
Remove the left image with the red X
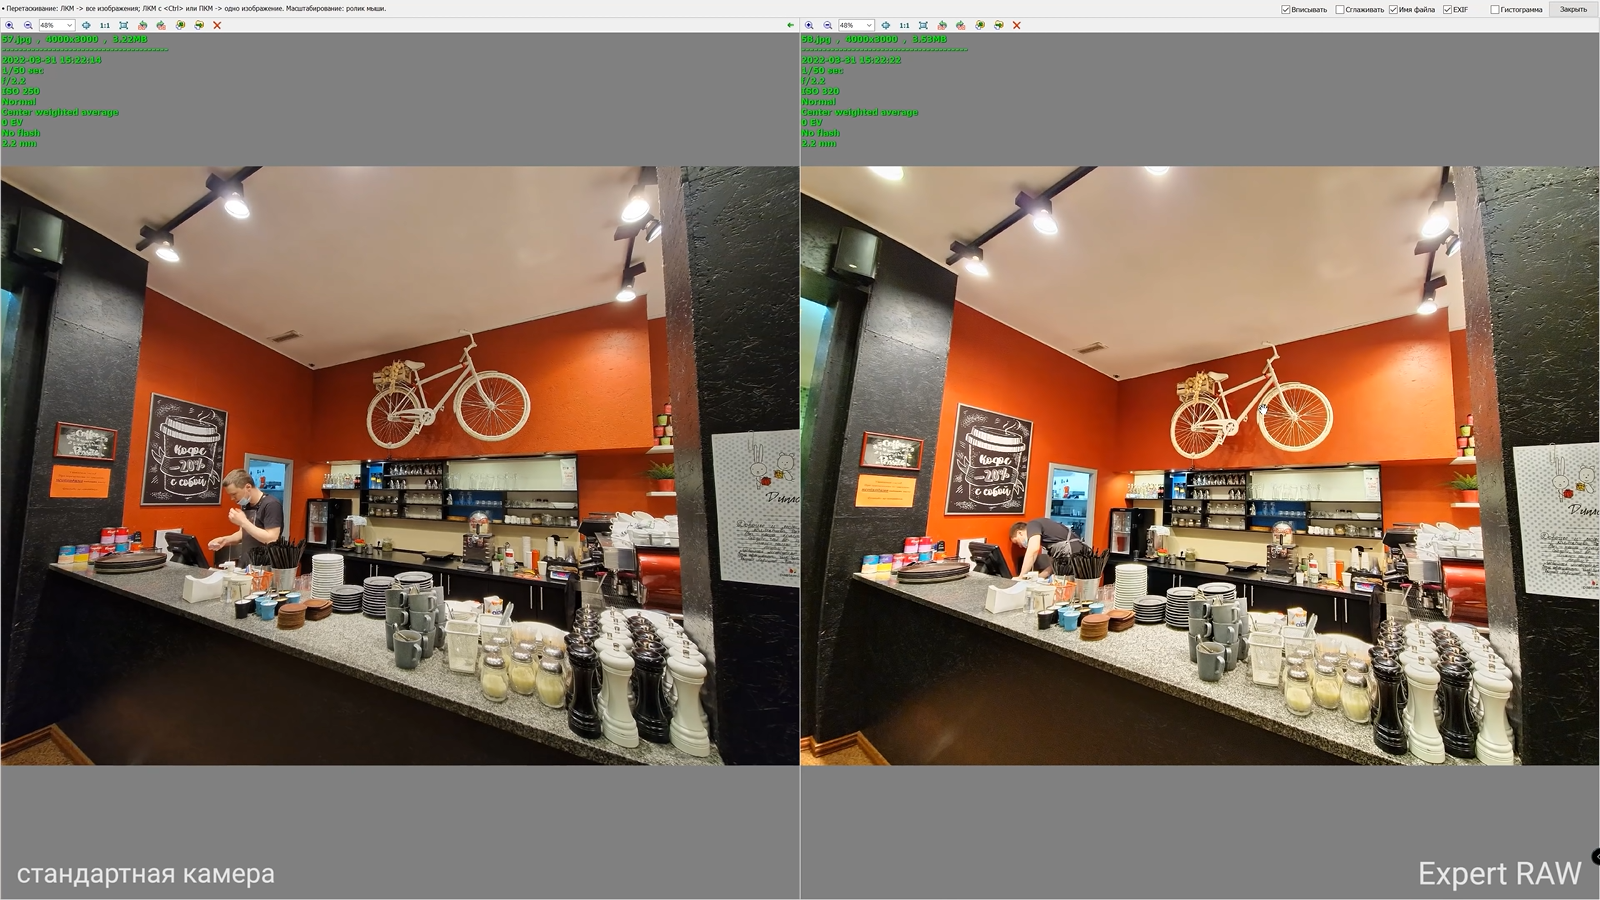(x=217, y=25)
